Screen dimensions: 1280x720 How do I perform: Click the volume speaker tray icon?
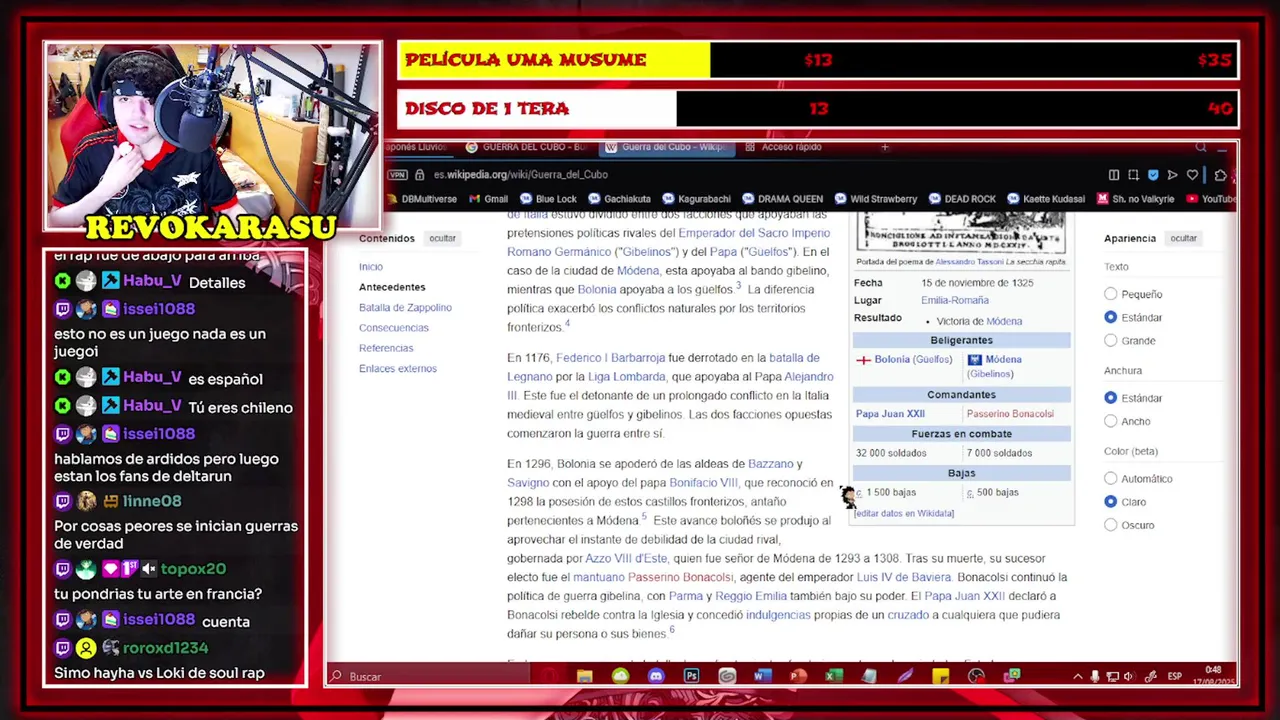1128,677
